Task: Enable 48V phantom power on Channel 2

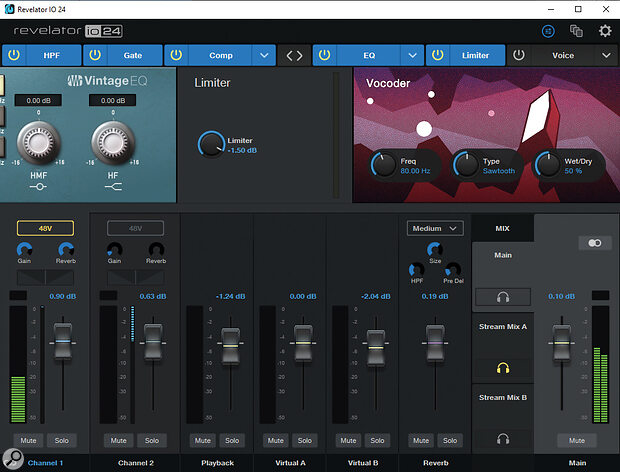Action: (135, 228)
